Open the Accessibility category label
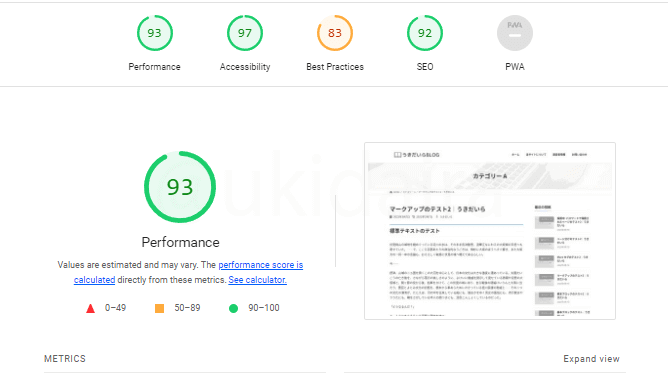 (245, 67)
